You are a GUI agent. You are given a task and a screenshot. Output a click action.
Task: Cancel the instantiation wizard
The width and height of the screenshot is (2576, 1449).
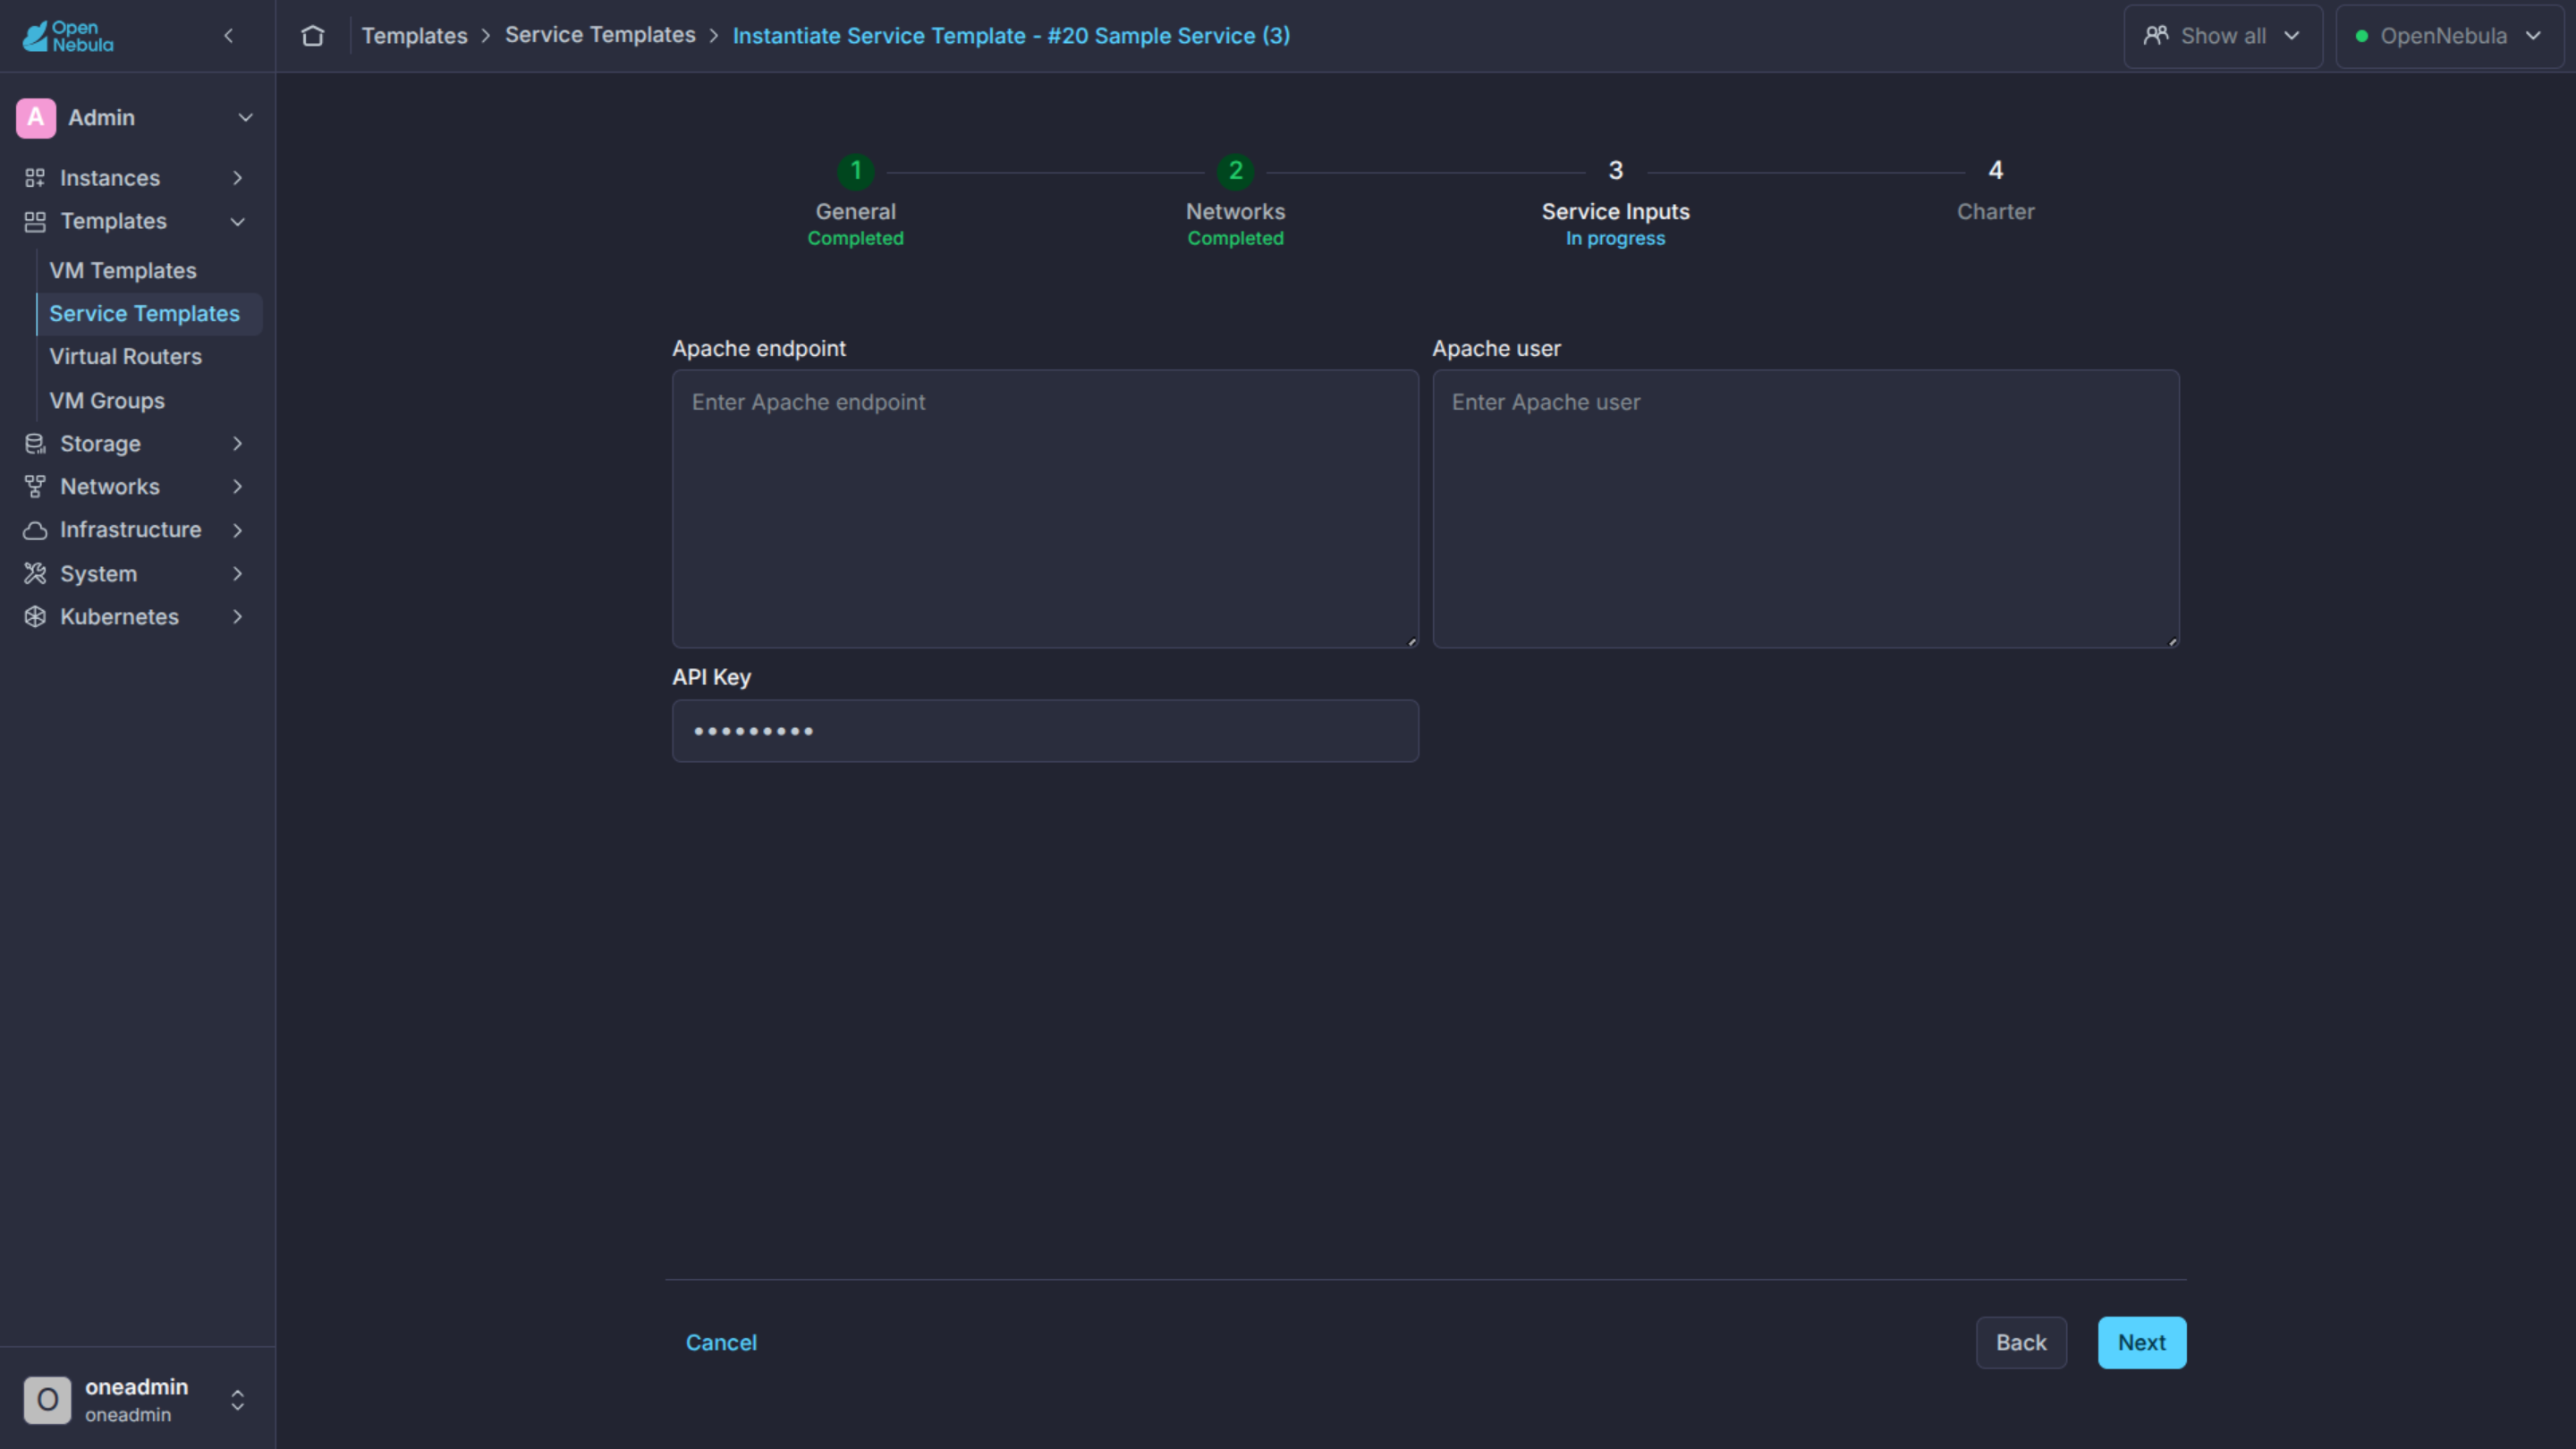pyautogui.click(x=721, y=1343)
